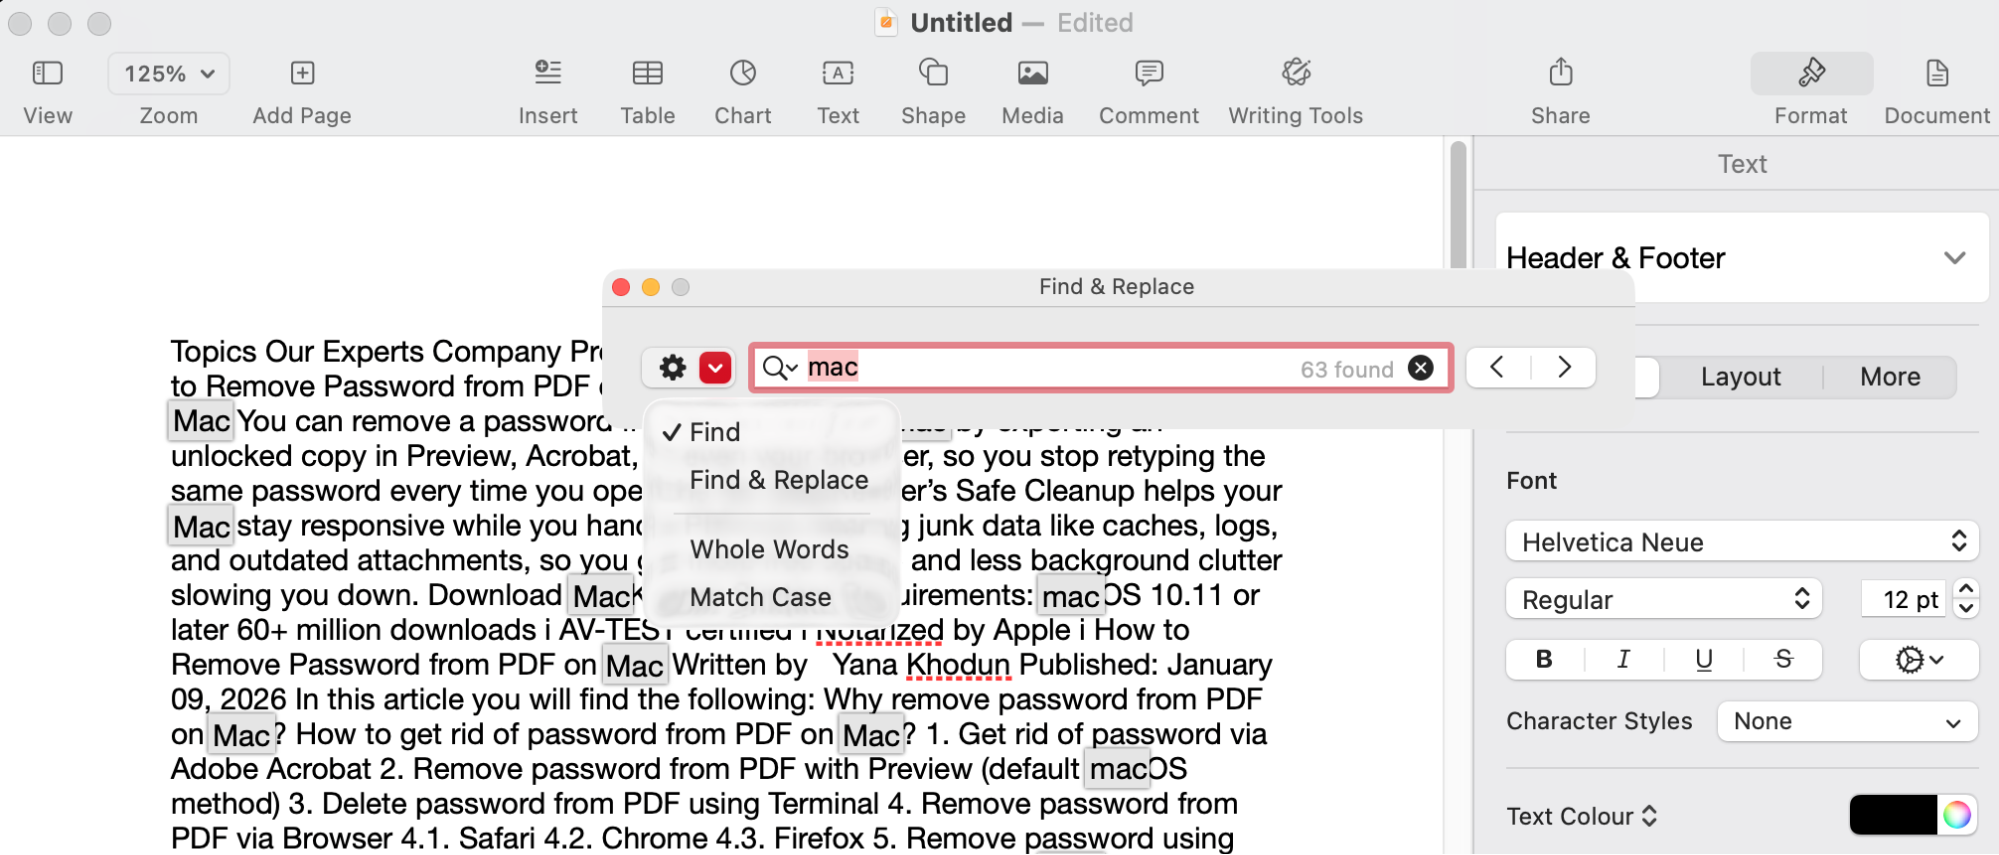Add a Comment from the toolbar
This screenshot has width=1999, height=855.
(x=1149, y=73)
